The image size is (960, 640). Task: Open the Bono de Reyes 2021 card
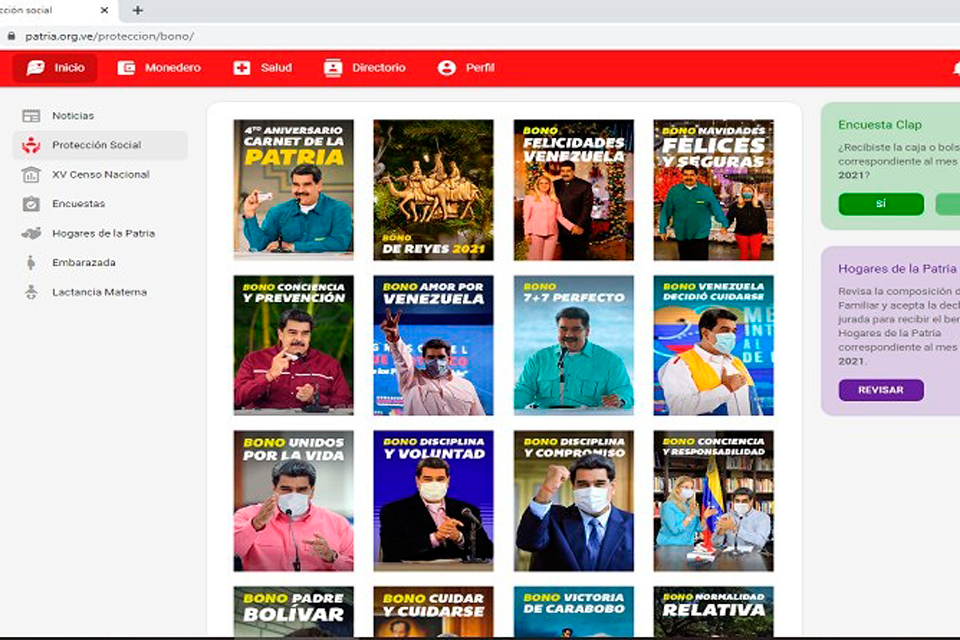tap(433, 190)
